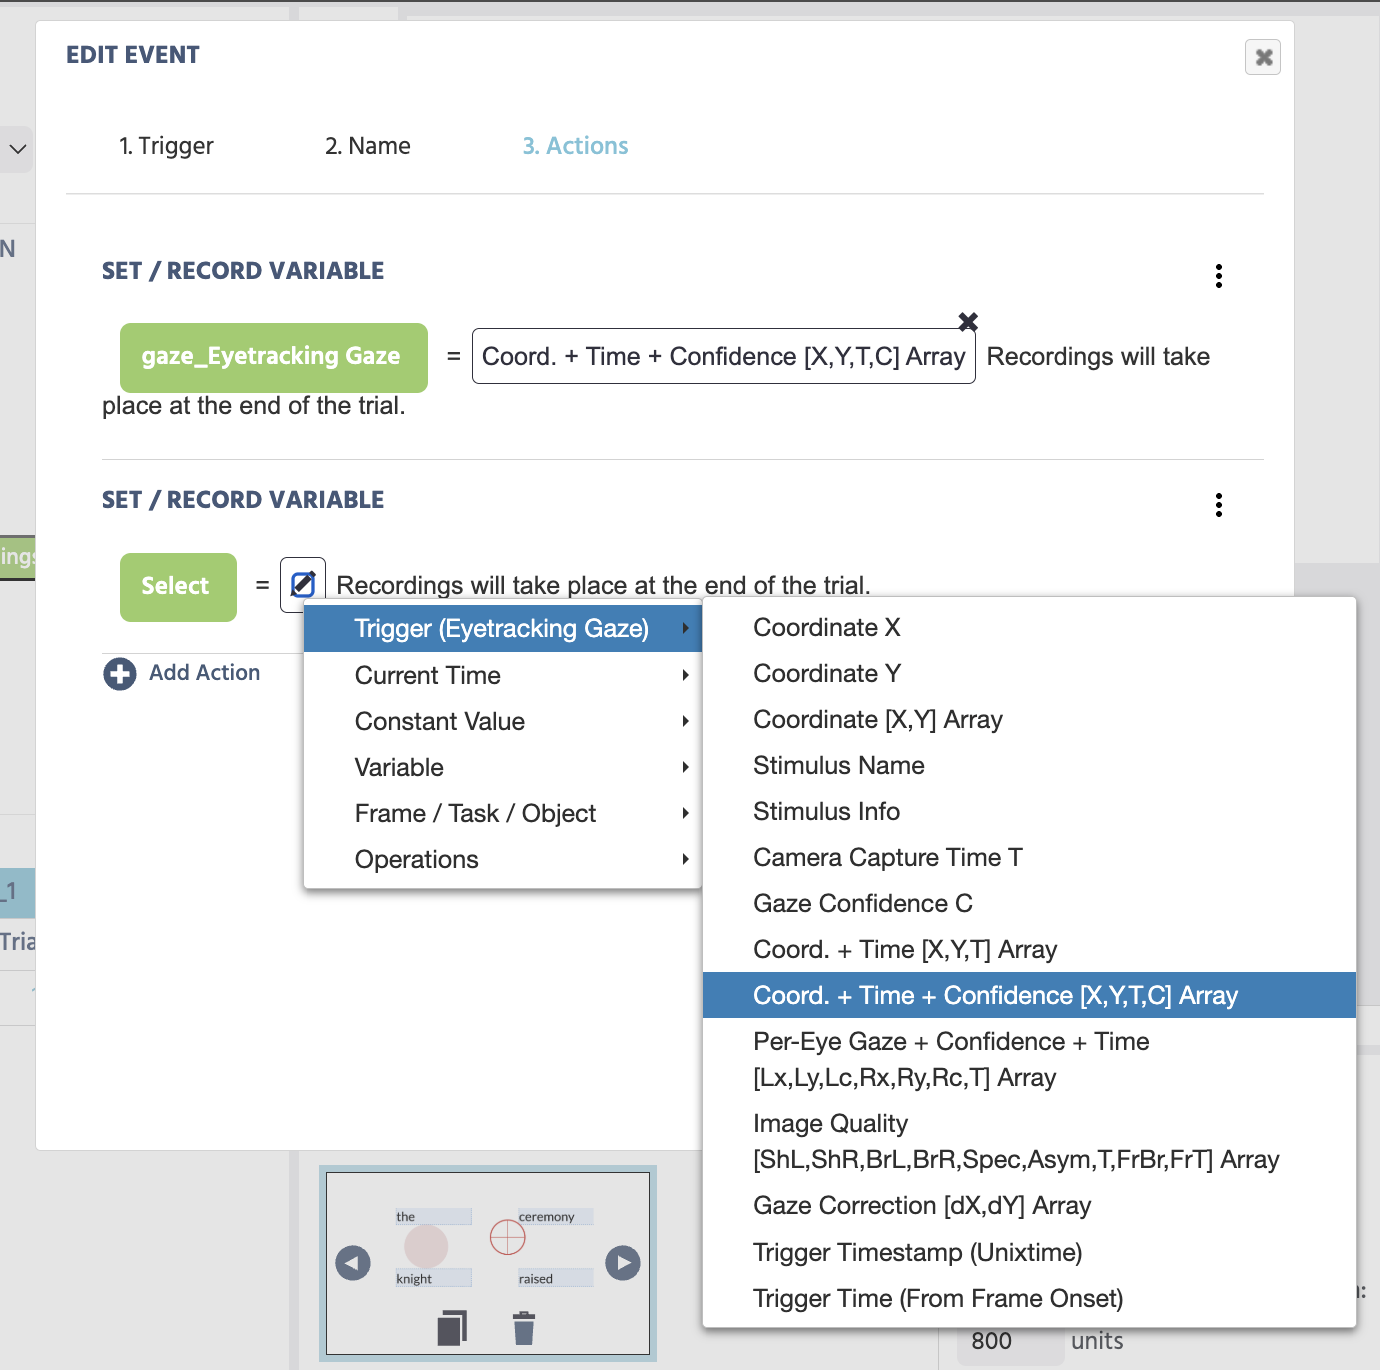The height and width of the screenshot is (1370, 1380).
Task: Choose Coordinate Y option
Action: click(1029, 673)
